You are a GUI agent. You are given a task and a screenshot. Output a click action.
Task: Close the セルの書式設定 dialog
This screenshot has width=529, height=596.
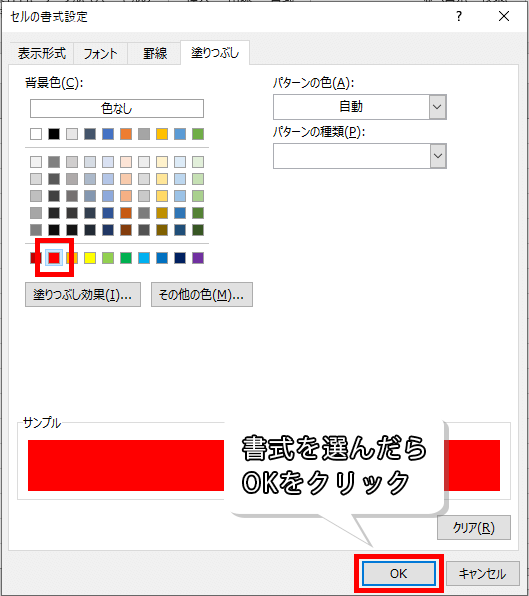tap(504, 16)
